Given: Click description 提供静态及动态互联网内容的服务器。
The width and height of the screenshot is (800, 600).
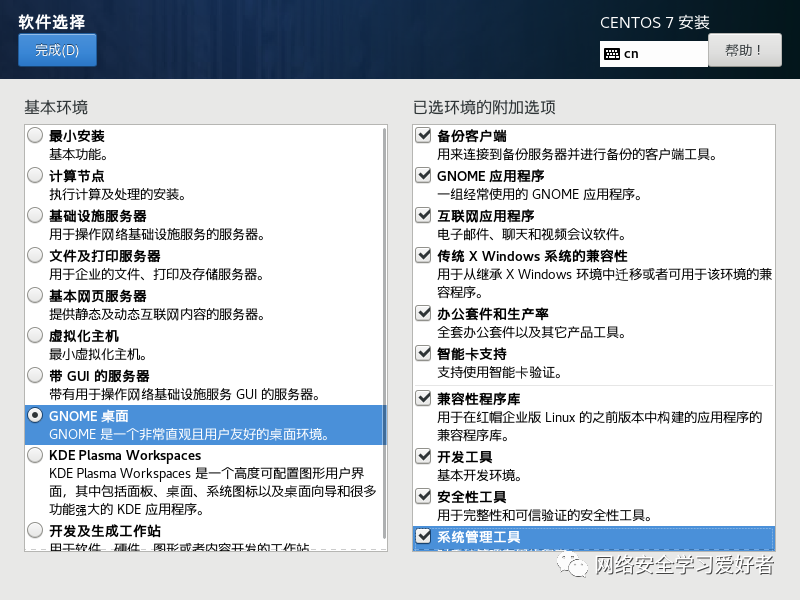Looking at the screenshot, I should [157, 314].
